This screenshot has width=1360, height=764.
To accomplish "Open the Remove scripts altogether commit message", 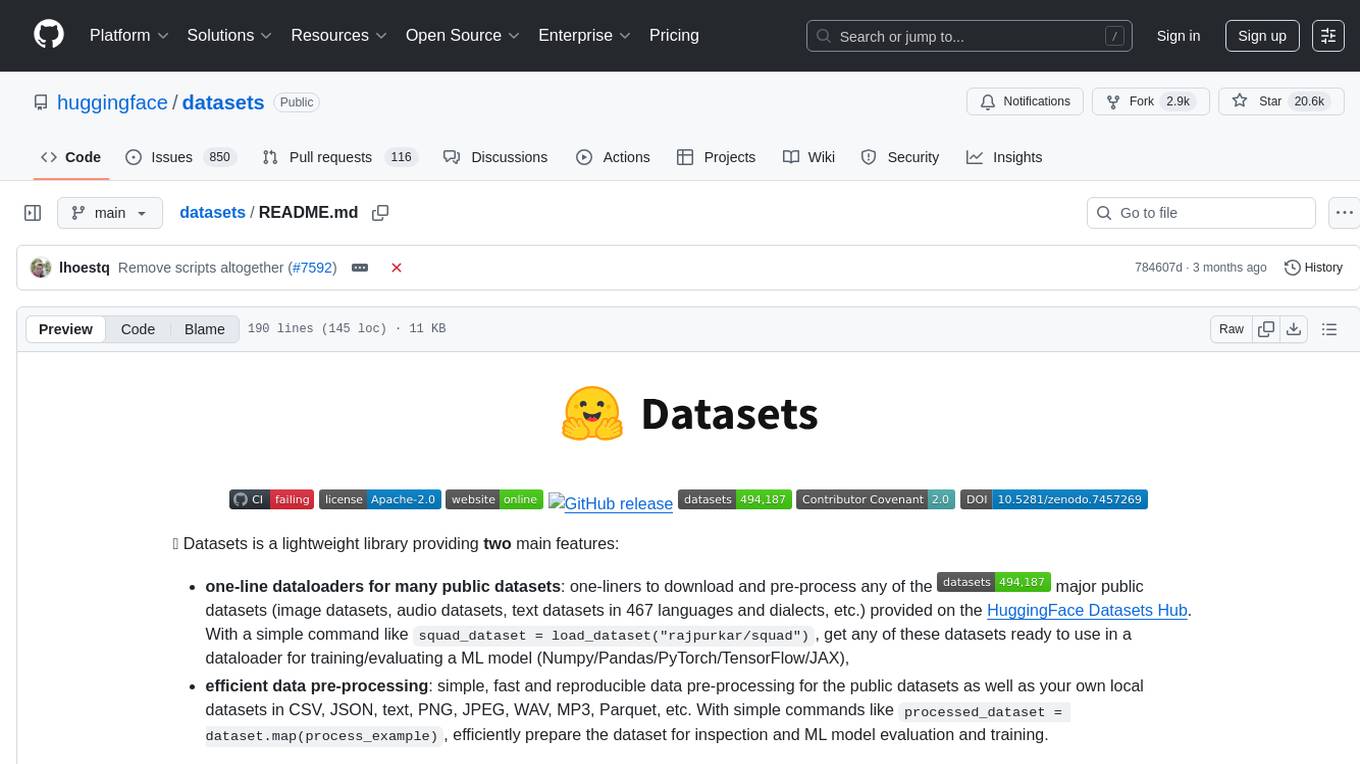I will [201, 268].
